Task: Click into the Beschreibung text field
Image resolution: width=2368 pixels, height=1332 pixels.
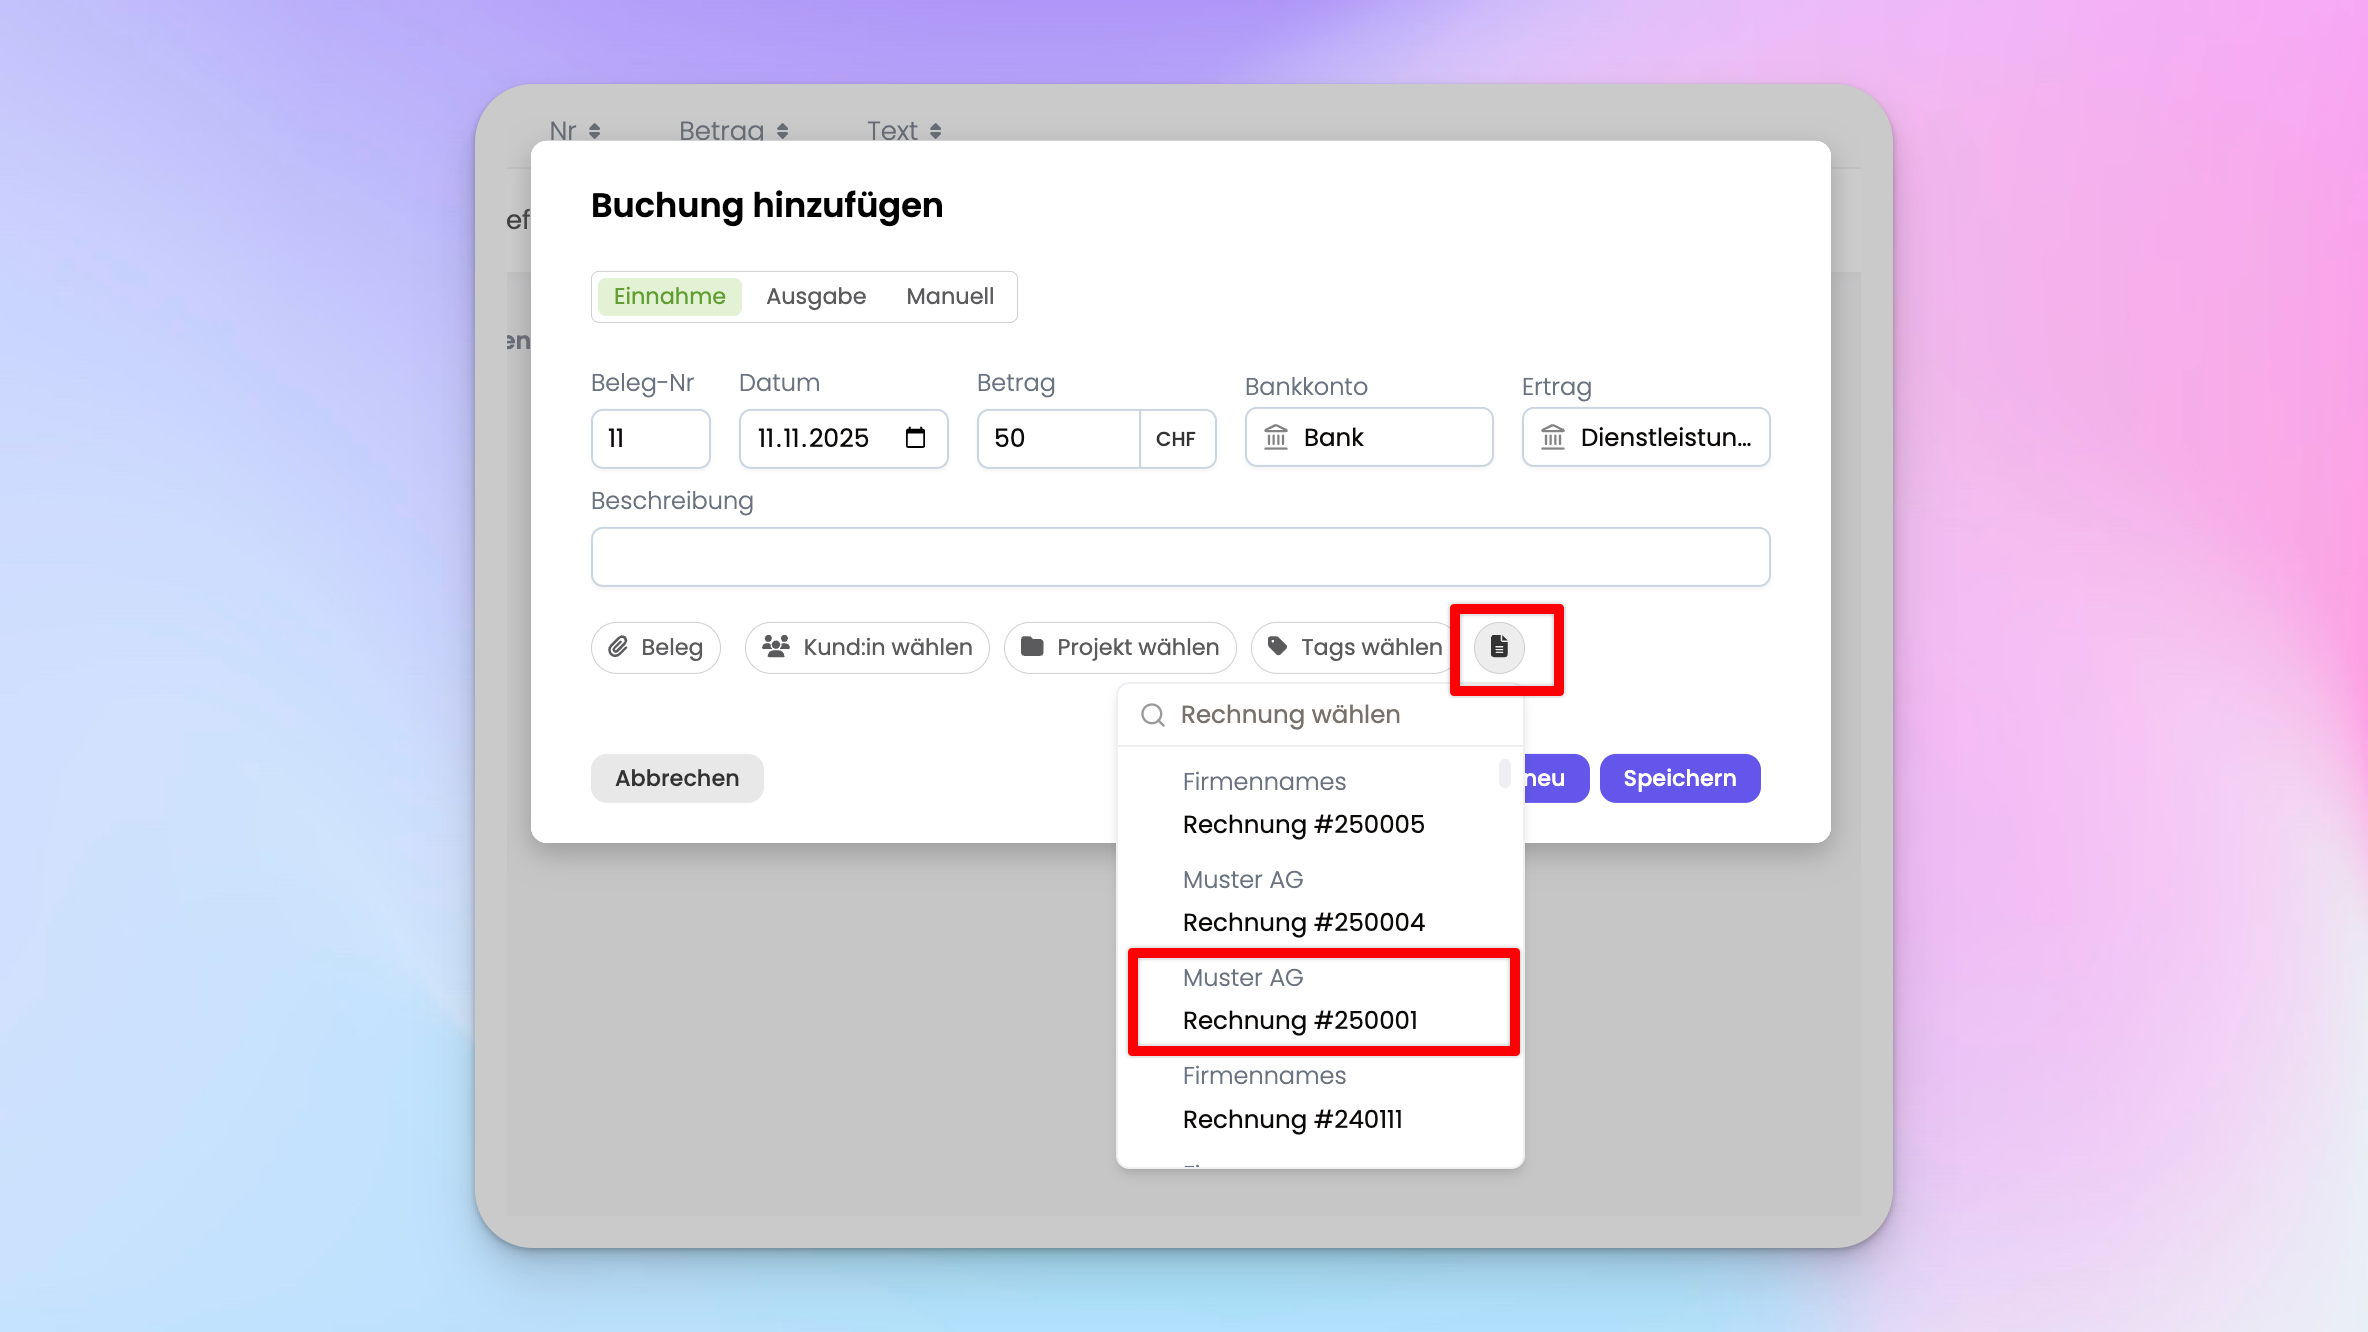Action: tap(1180, 557)
